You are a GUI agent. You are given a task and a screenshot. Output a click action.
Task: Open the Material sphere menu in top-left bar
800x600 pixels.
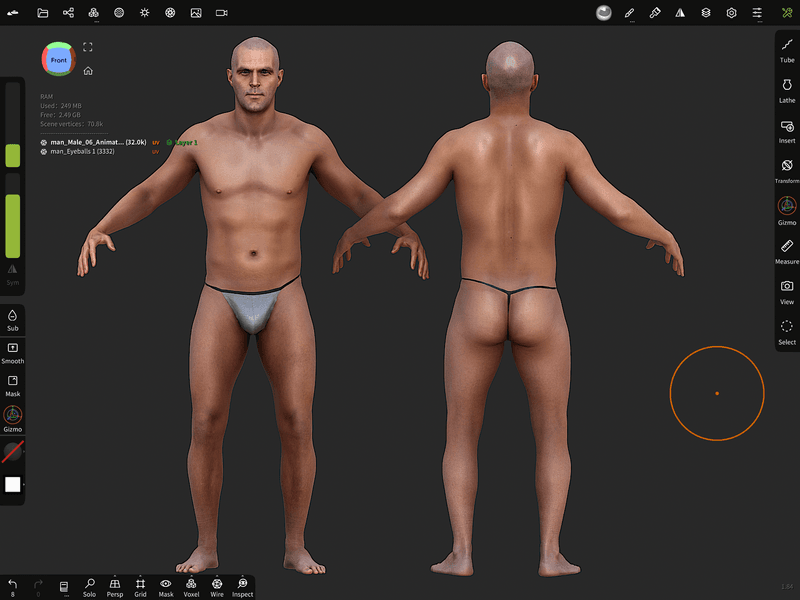coord(119,13)
